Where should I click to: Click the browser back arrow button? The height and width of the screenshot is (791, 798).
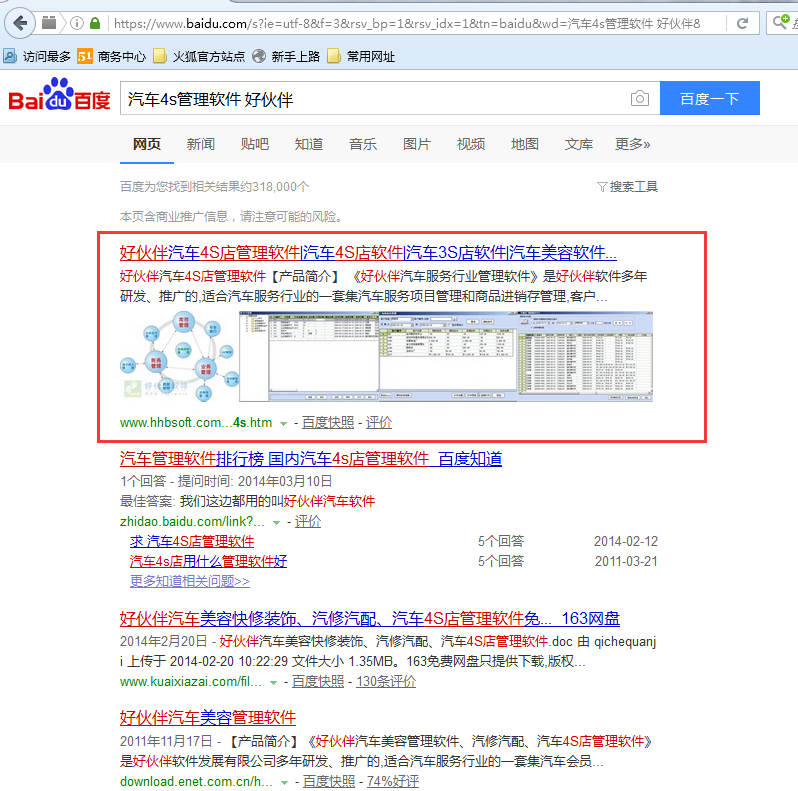[x=20, y=23]
